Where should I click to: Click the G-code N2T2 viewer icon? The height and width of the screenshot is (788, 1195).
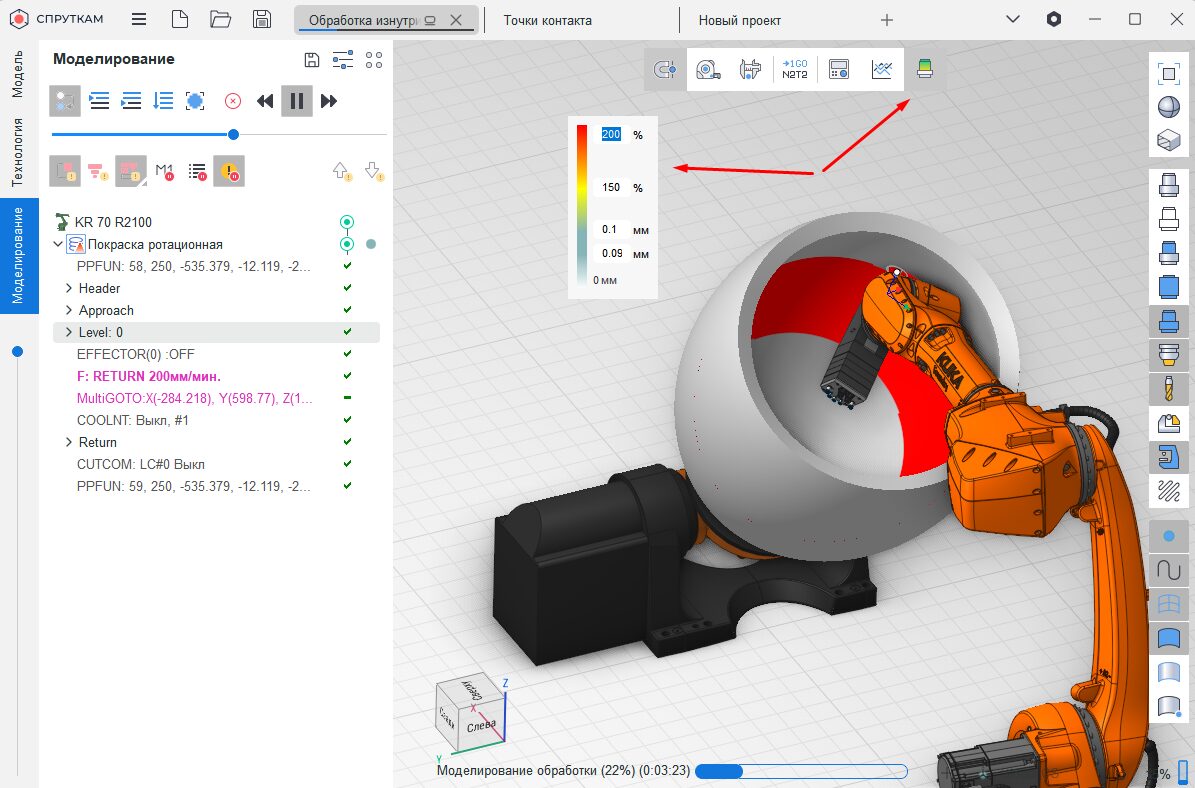(795, 70)
